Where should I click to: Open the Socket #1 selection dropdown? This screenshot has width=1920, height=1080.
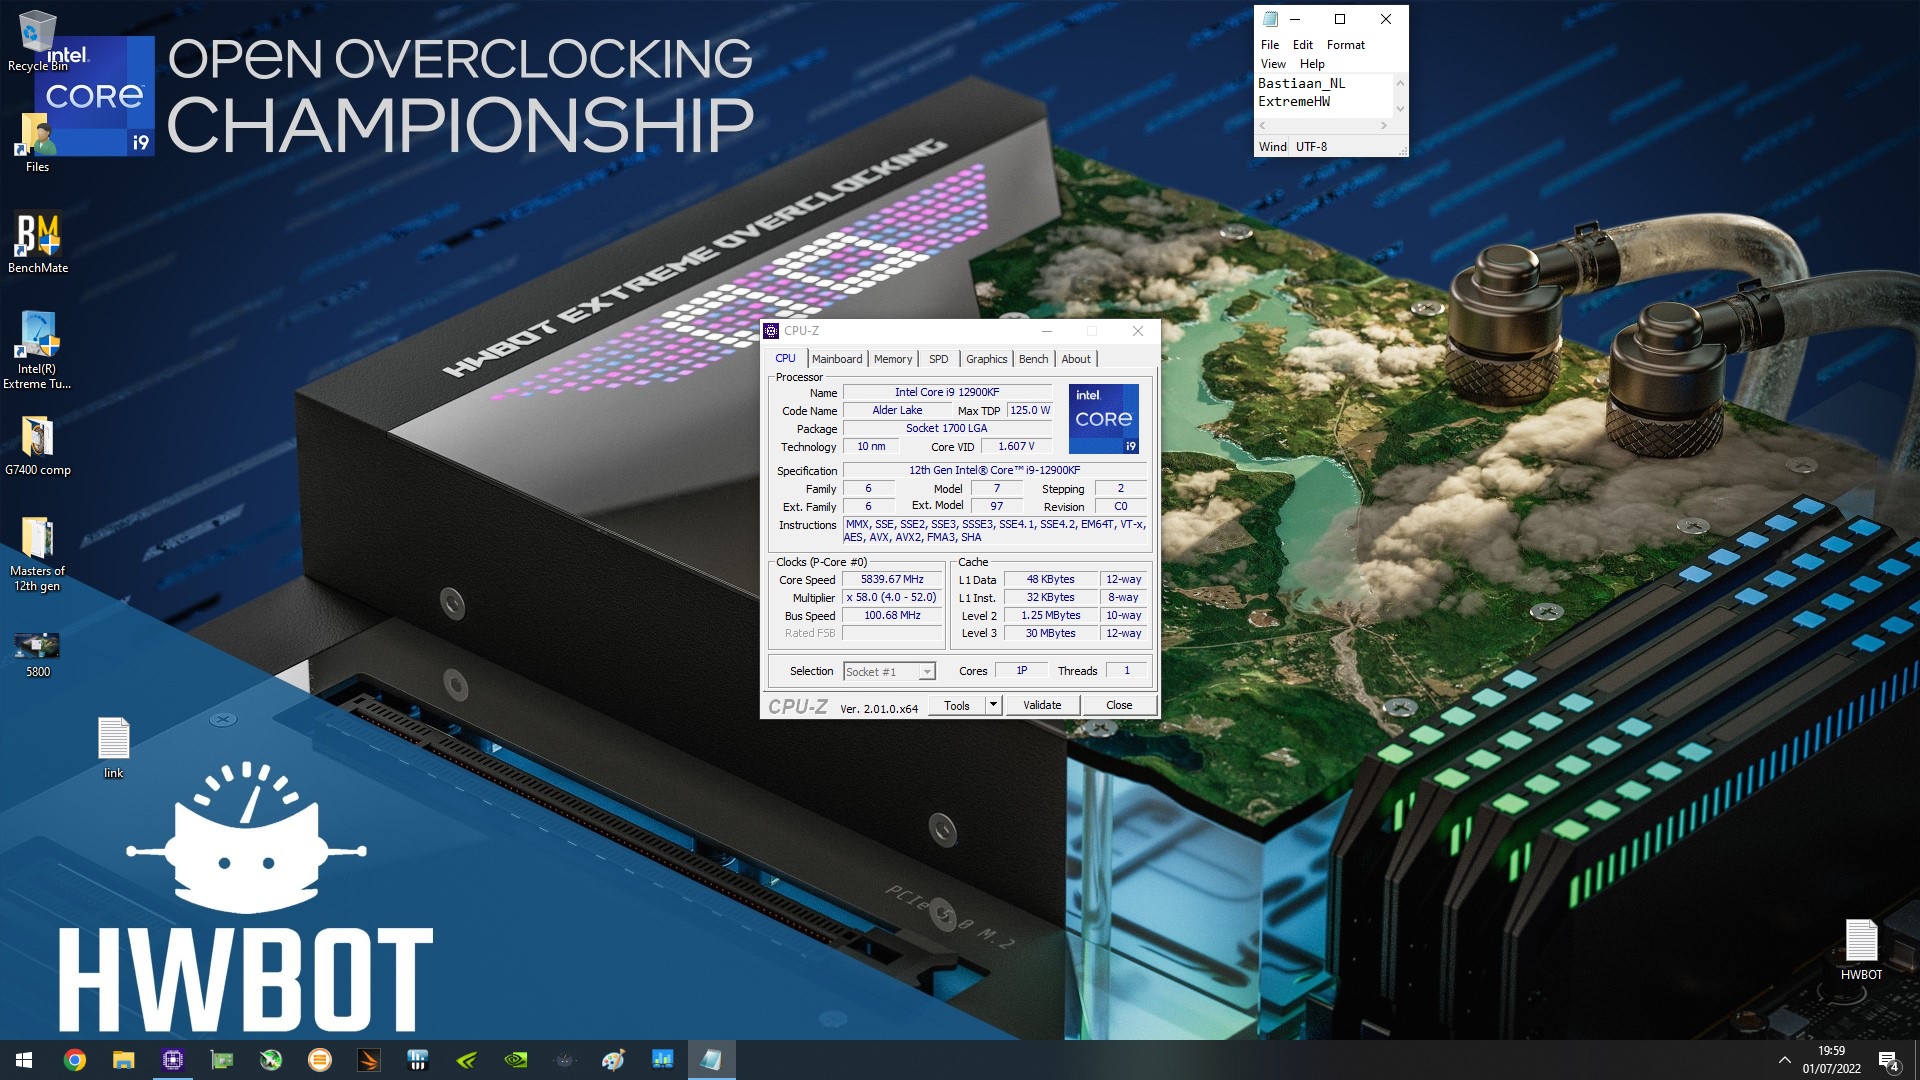[889, 672]
